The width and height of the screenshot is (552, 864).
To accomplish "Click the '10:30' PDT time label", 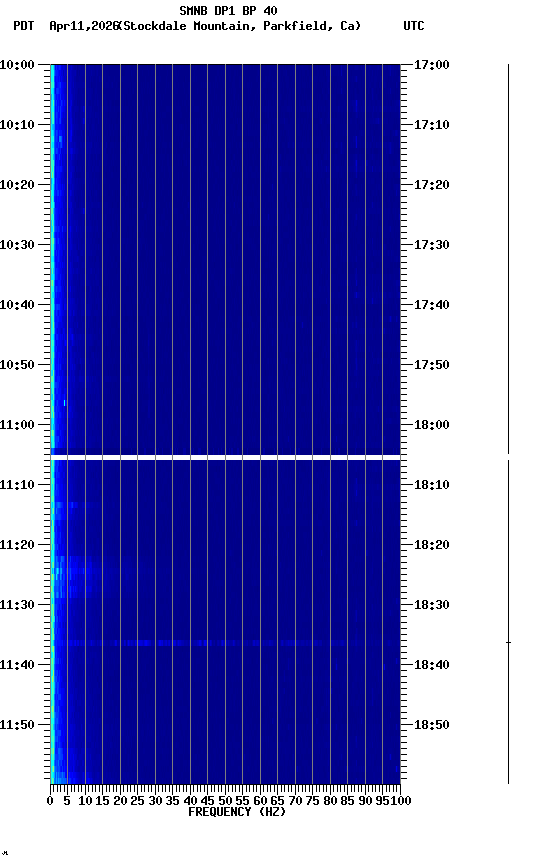I will tap(17, 245).
